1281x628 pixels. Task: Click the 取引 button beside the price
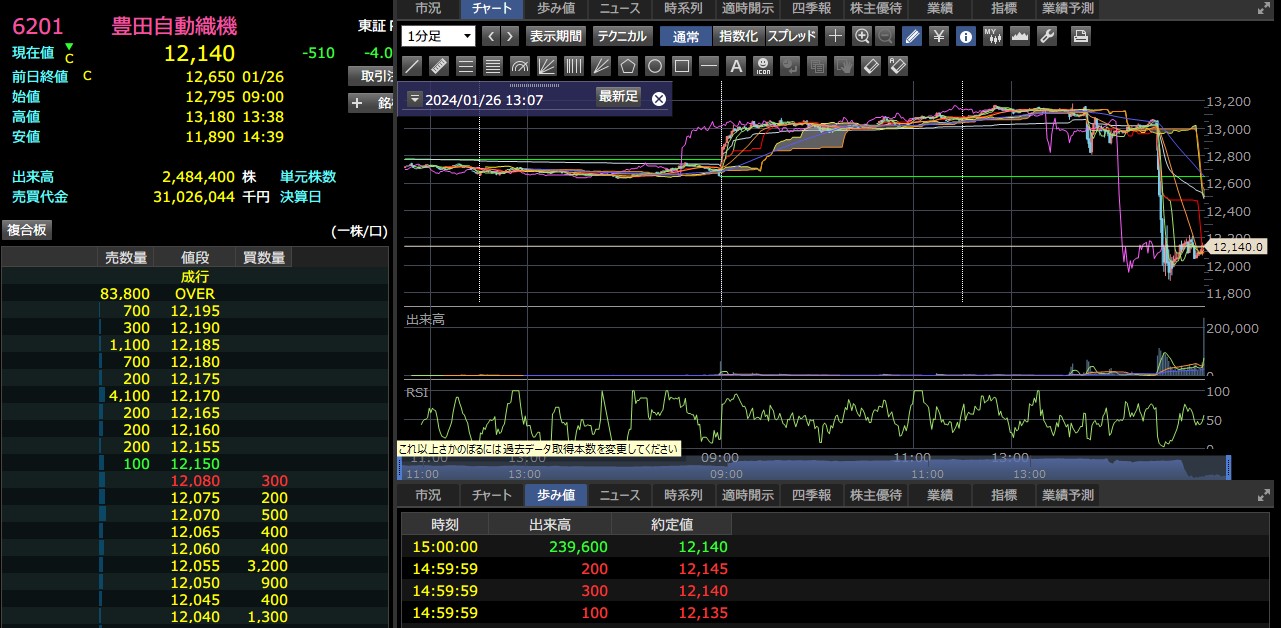coord(370,76)
